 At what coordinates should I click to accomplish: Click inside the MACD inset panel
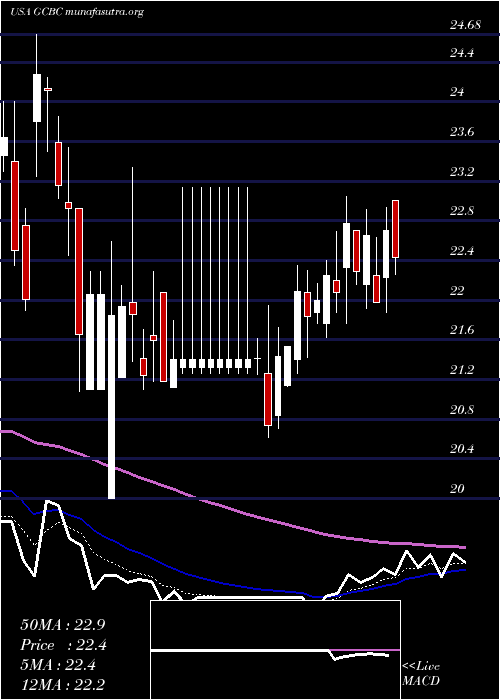coord(275,650)
